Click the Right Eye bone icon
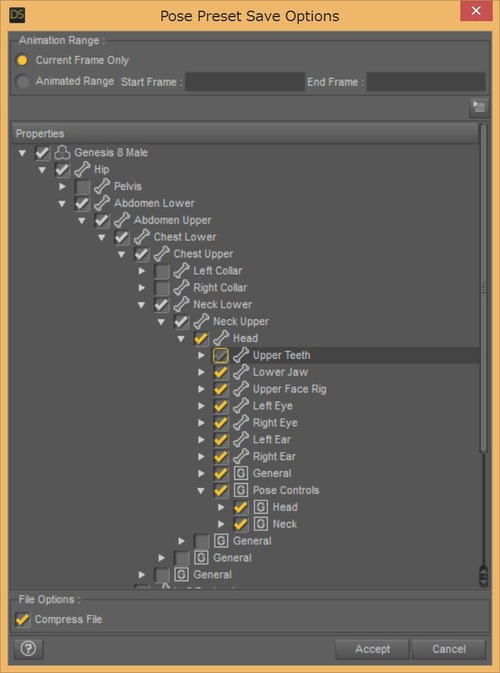This screenshot has height=673, width=500. (x=241, y=423)
